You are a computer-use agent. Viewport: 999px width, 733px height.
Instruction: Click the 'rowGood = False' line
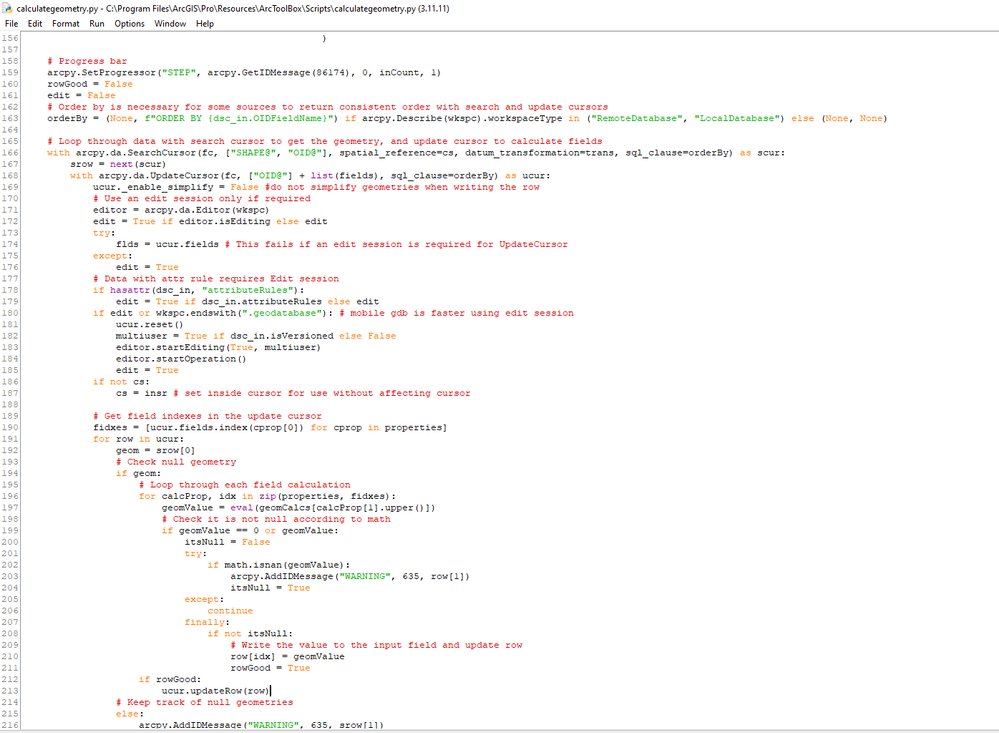[x=90, y=84]
